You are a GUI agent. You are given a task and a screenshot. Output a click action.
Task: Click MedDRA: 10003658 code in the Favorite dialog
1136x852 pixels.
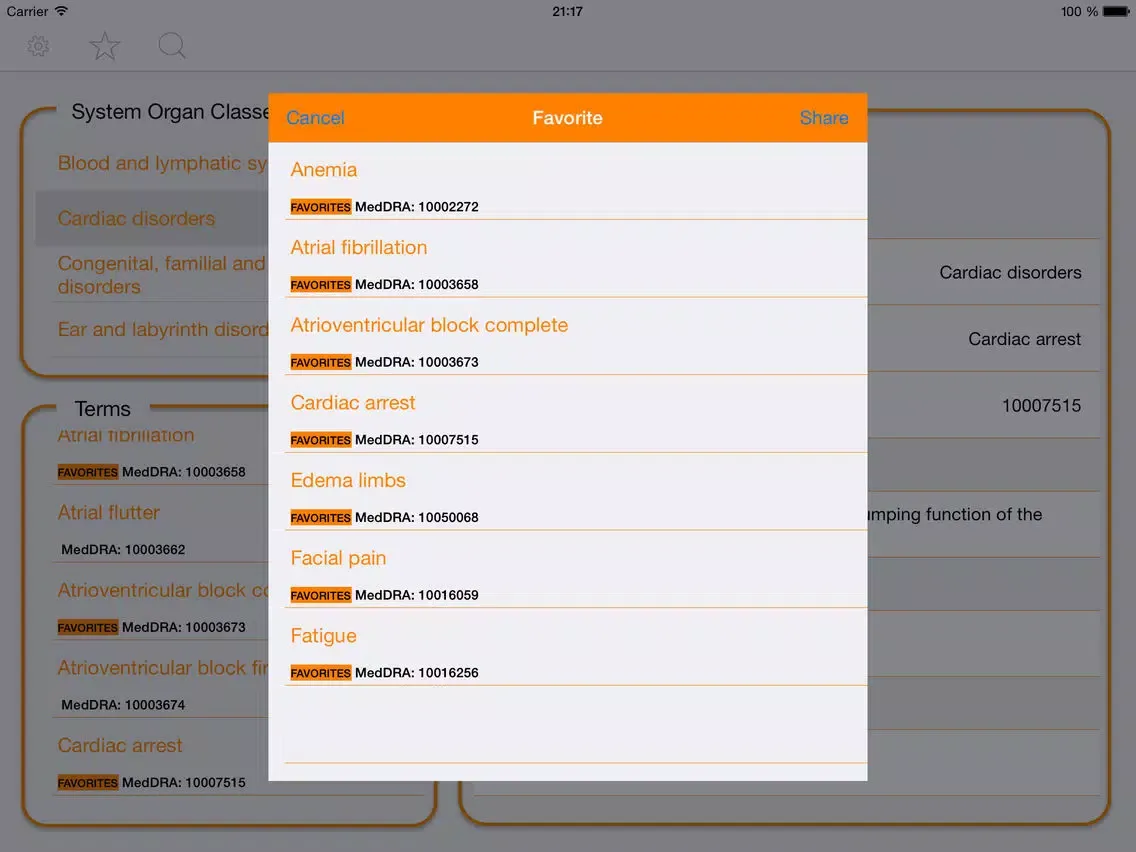(x=417, y=285)
